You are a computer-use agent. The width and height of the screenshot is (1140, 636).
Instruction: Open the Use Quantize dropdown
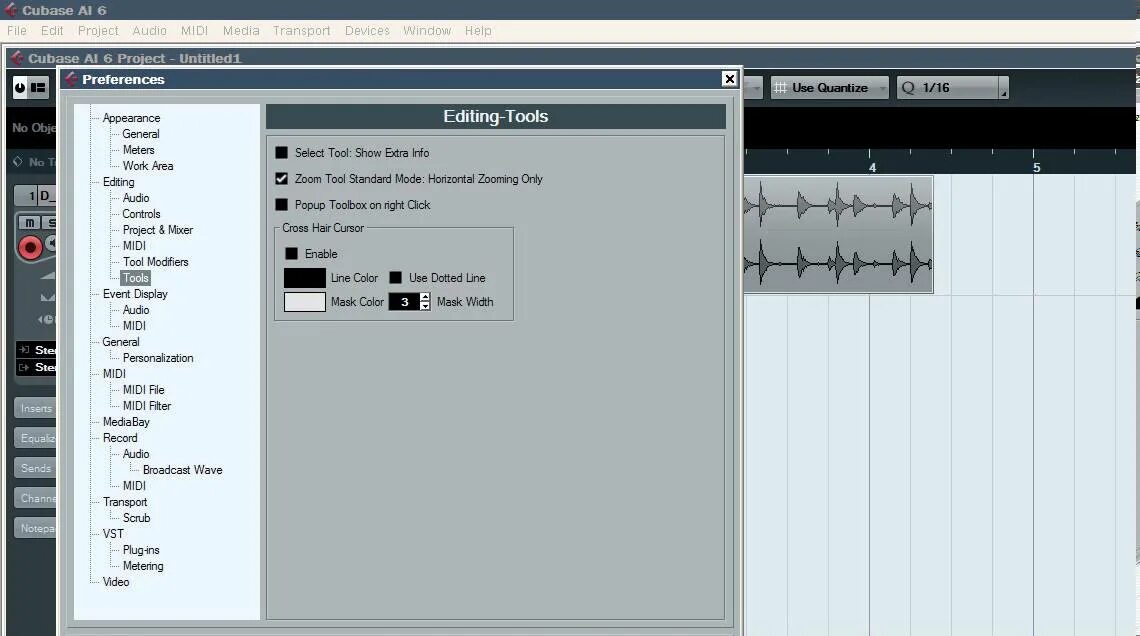pyautogui.click(x=830, y=87)
